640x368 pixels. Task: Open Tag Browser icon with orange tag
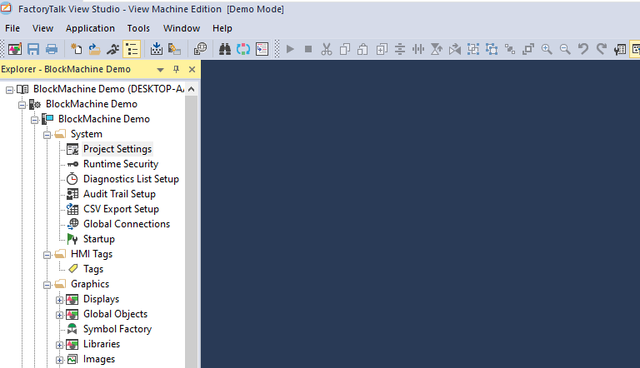pyautogui.click(x=174, y=49)
